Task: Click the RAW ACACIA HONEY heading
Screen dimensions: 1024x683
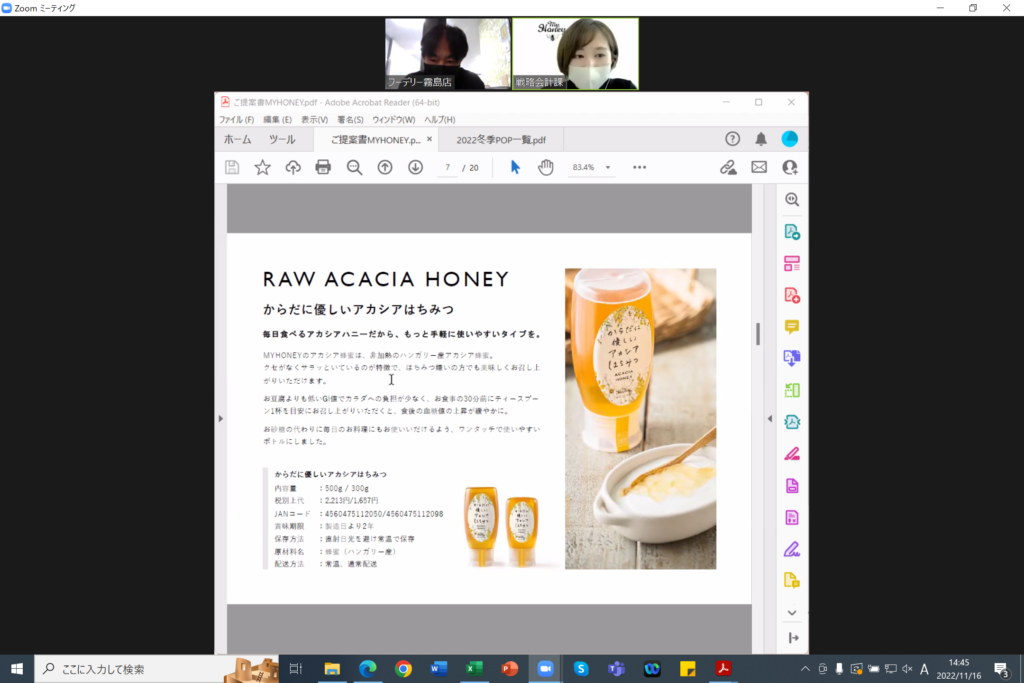Action: click(385, 279)
